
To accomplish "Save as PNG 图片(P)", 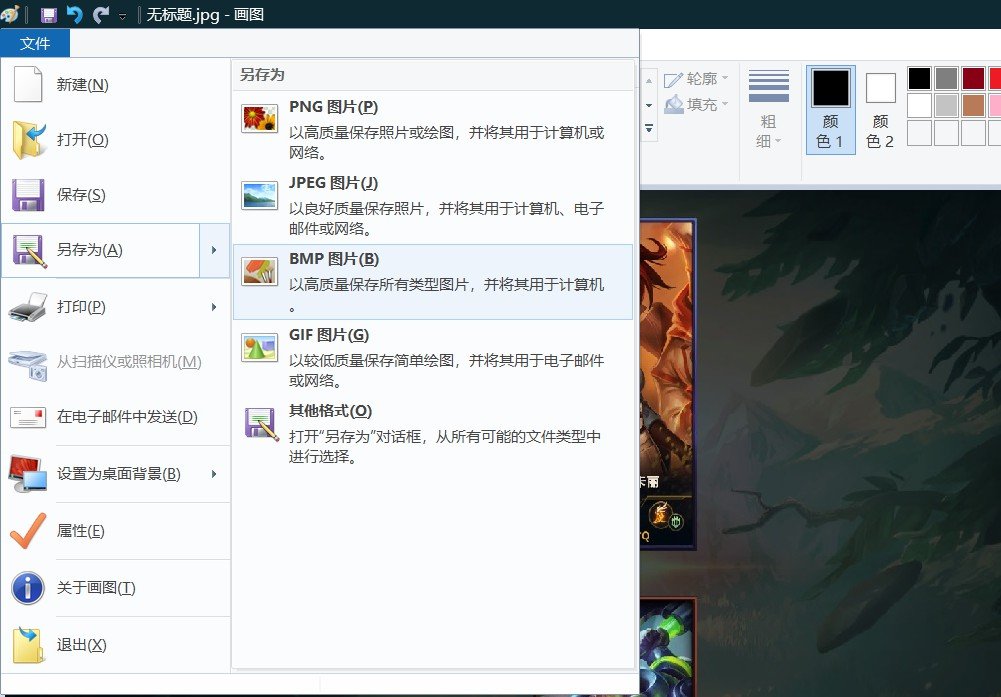I will point(433,130).
